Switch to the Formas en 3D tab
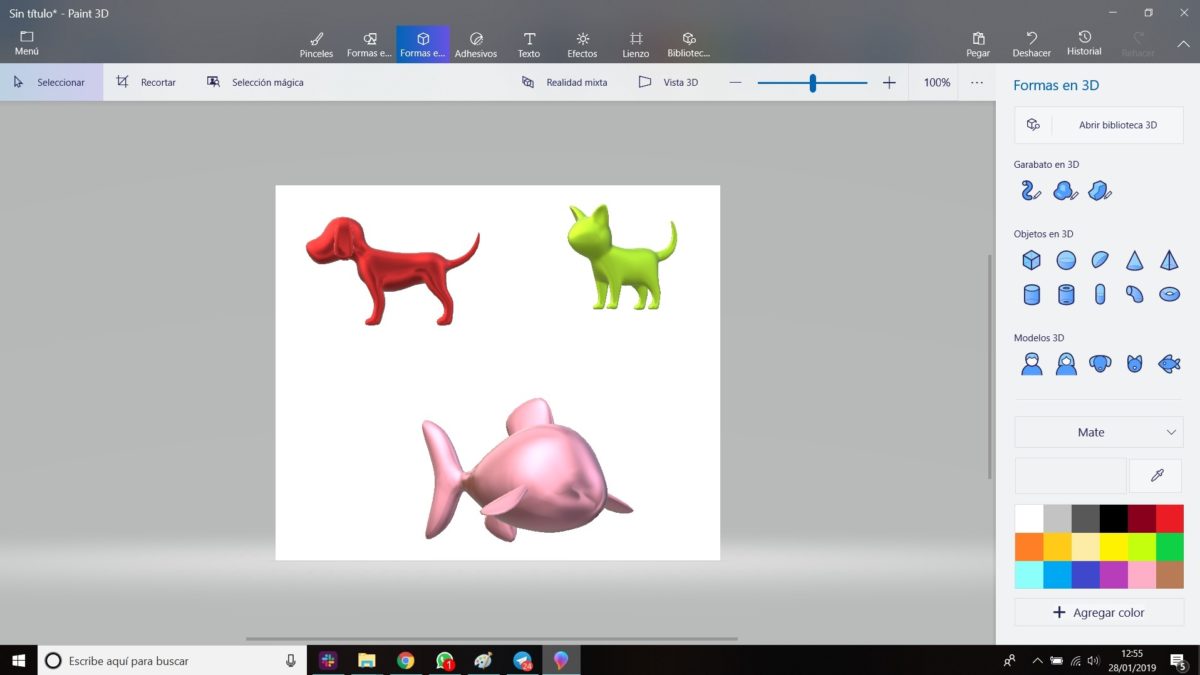Screen dimensions: 1200x675 coord(422,42)
